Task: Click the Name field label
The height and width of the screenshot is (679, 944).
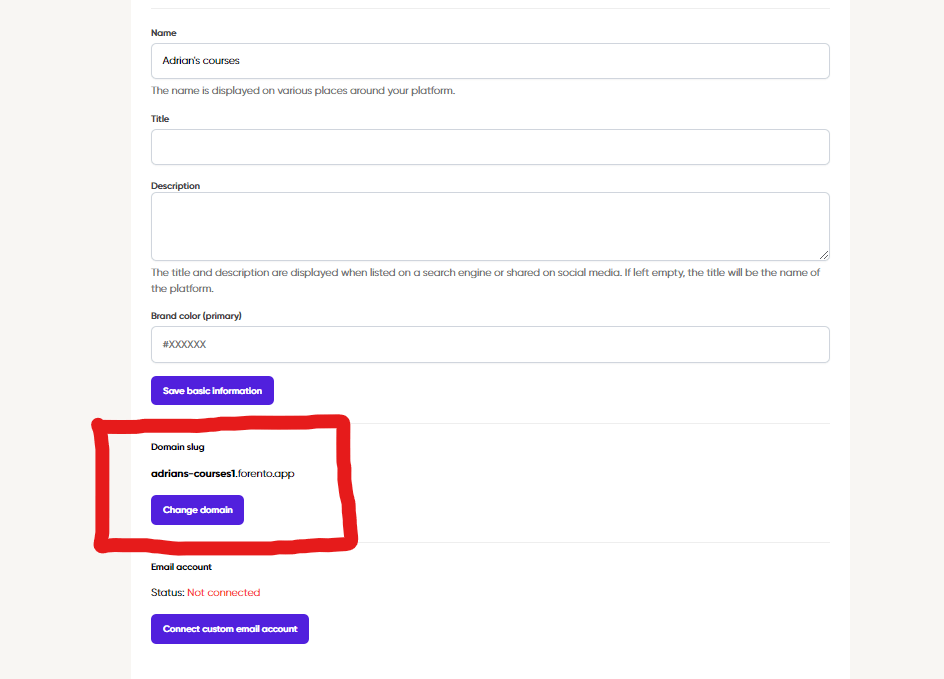Action: (x=164, y=33)
